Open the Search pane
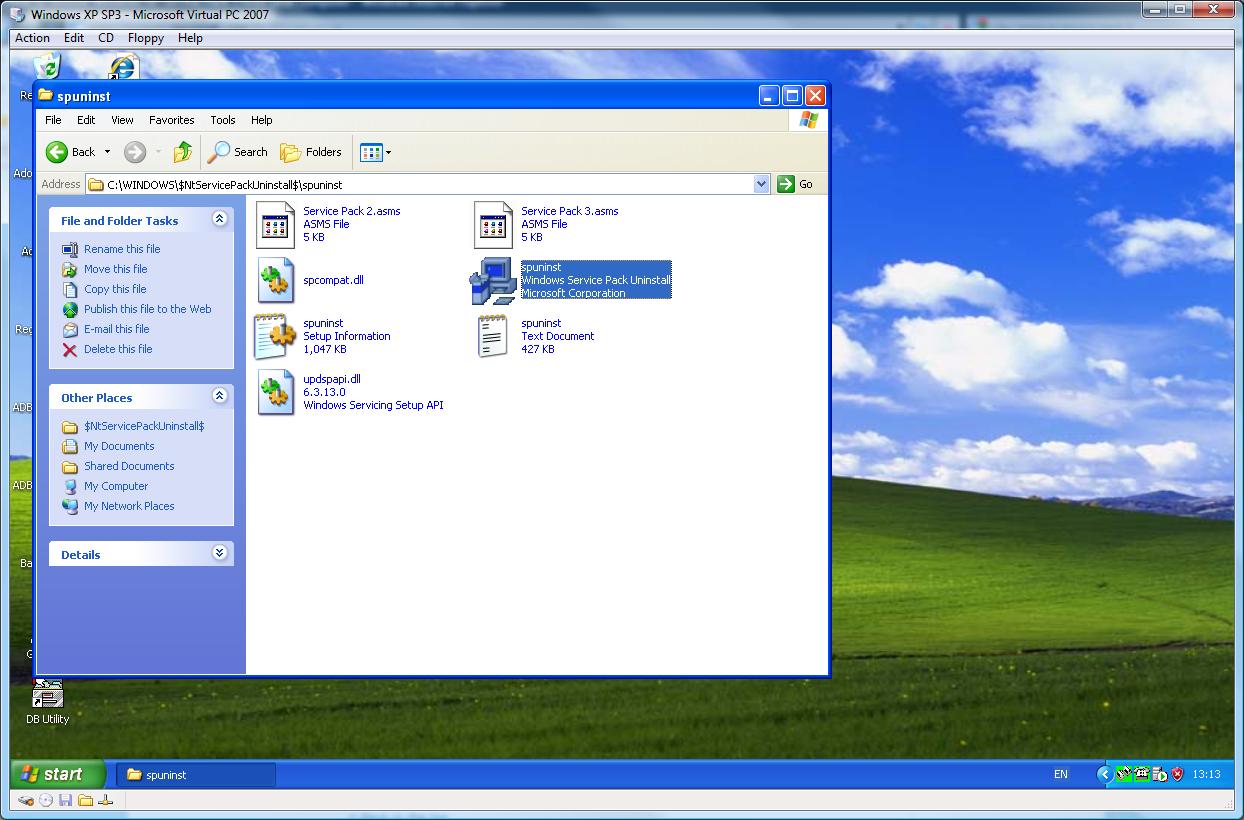The width and height of the screenshot is (1244, 820). pyautogui.click(x=238, y=152)
